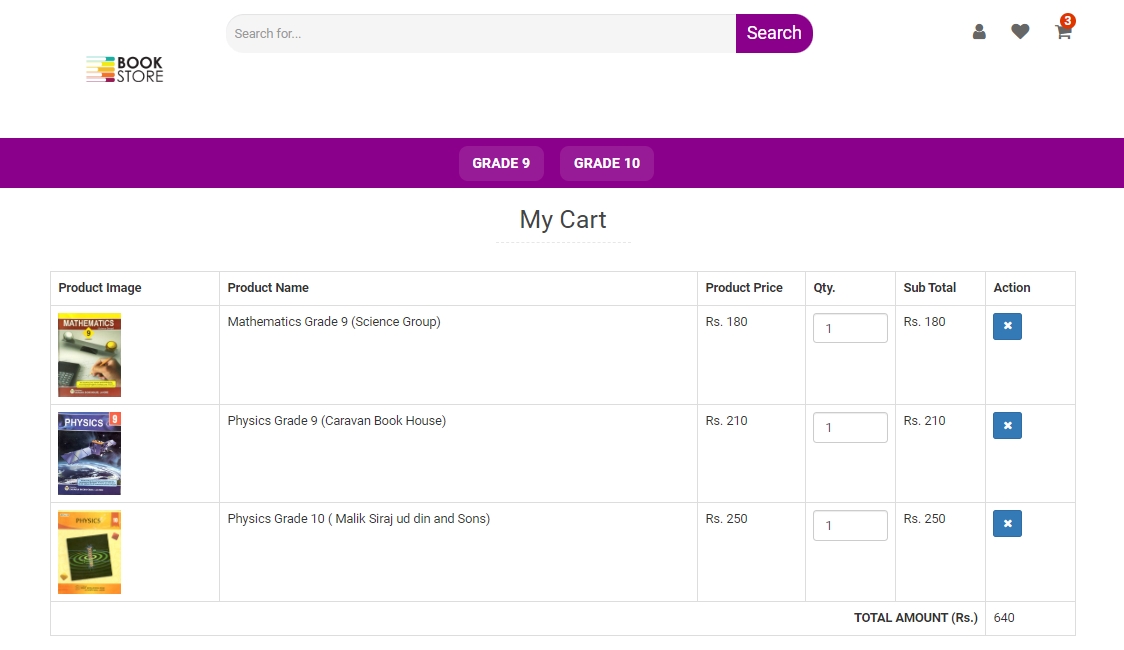1124x650 pixels.
Task: Click the Mathematics book cover thumbnail
Action: pos(89,355)
